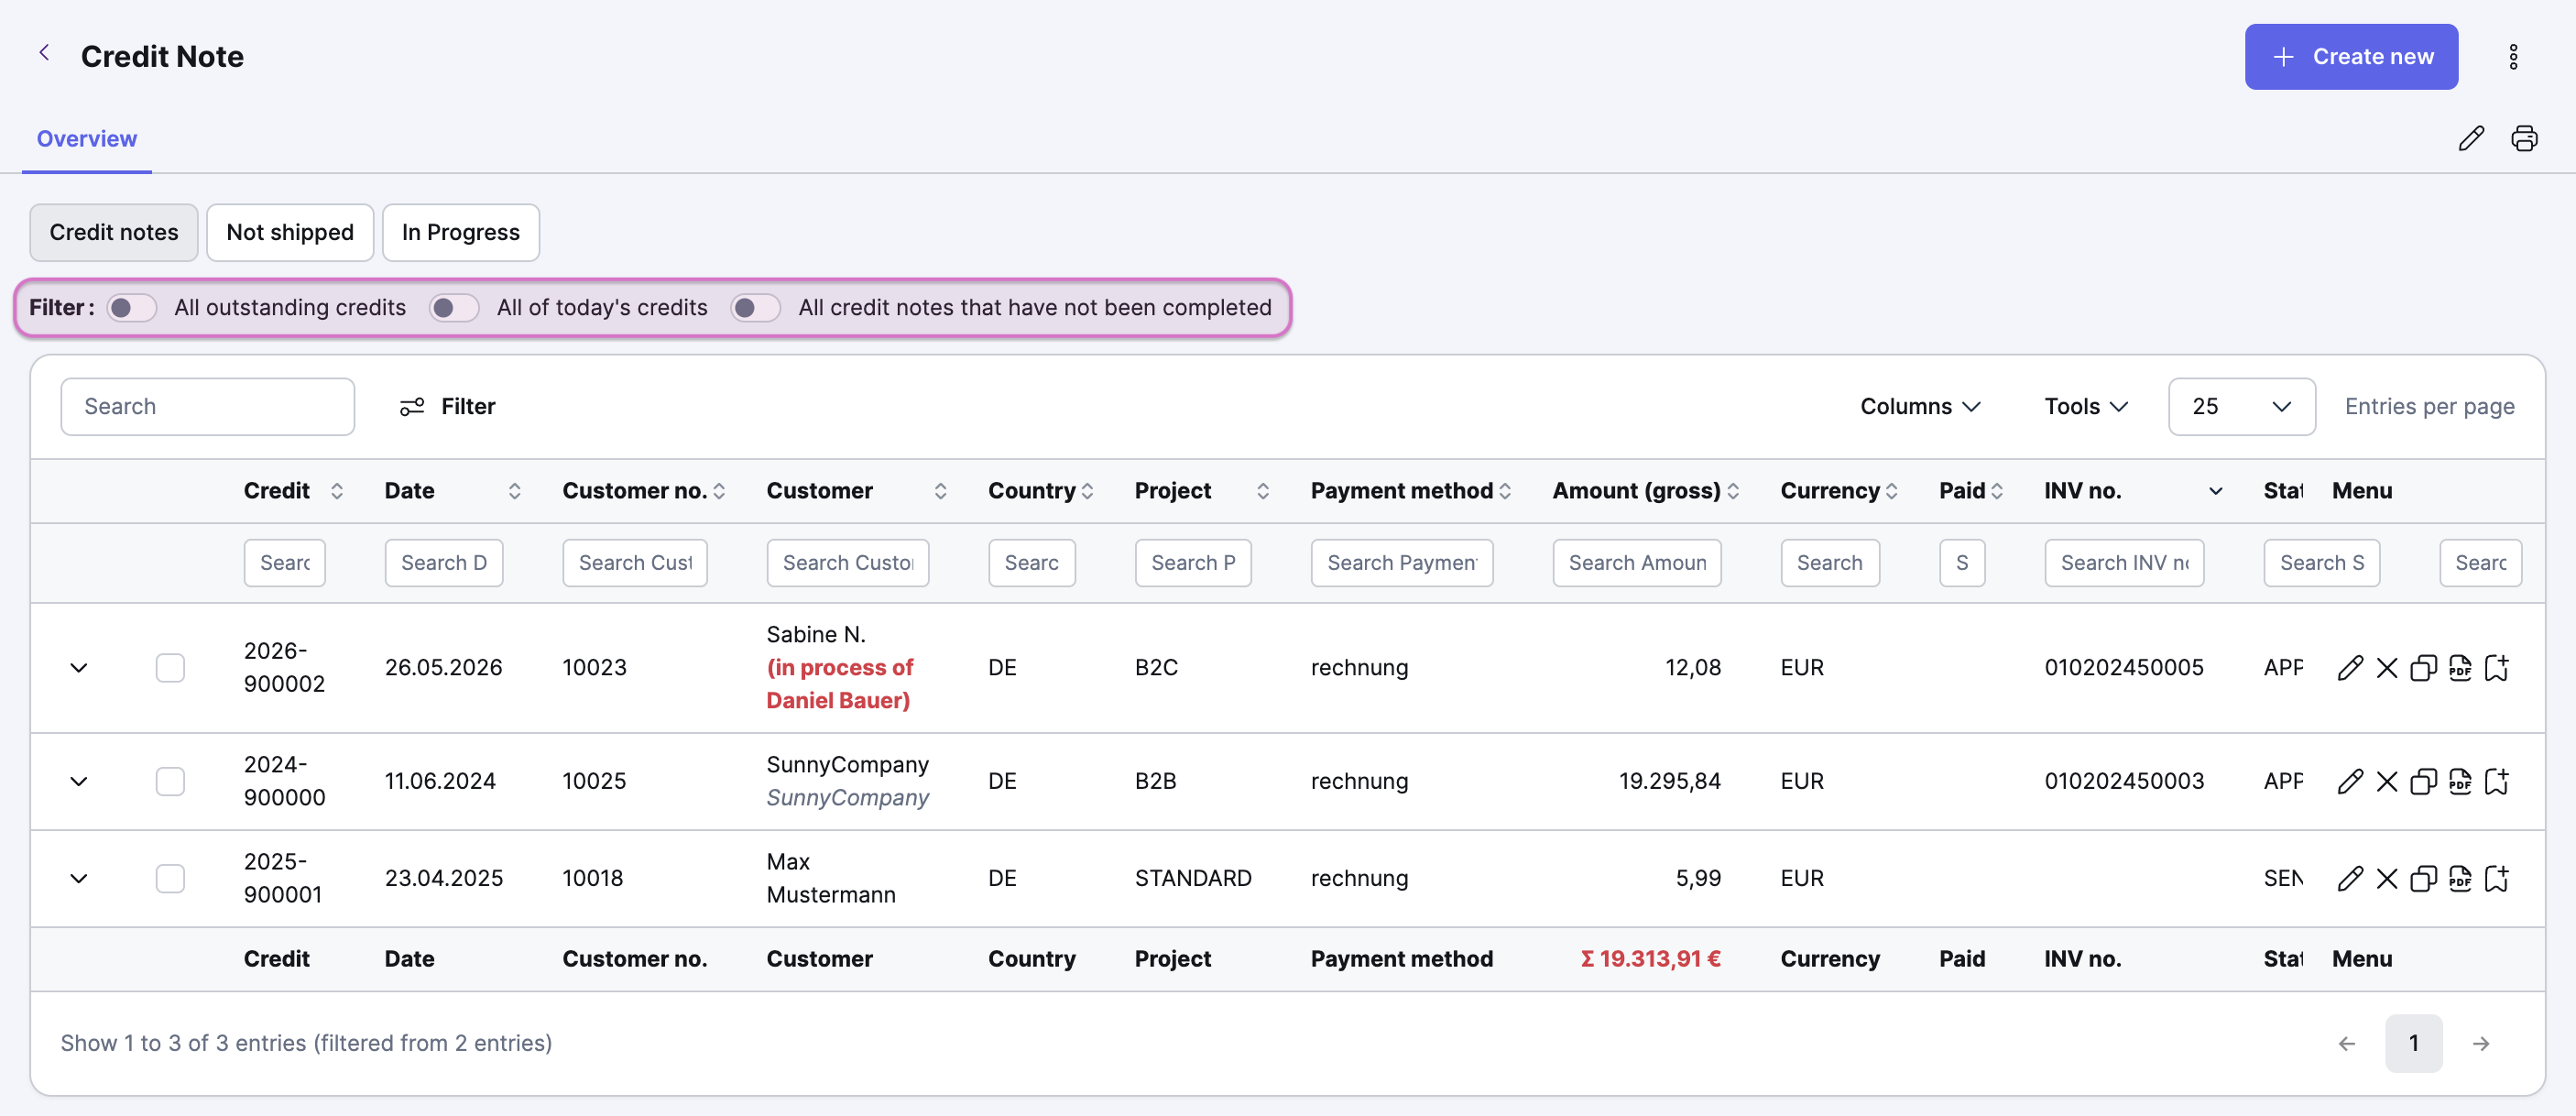Go back using the left arrow icon
This screenshot has height=1116, width=2576.
(44, 53)
